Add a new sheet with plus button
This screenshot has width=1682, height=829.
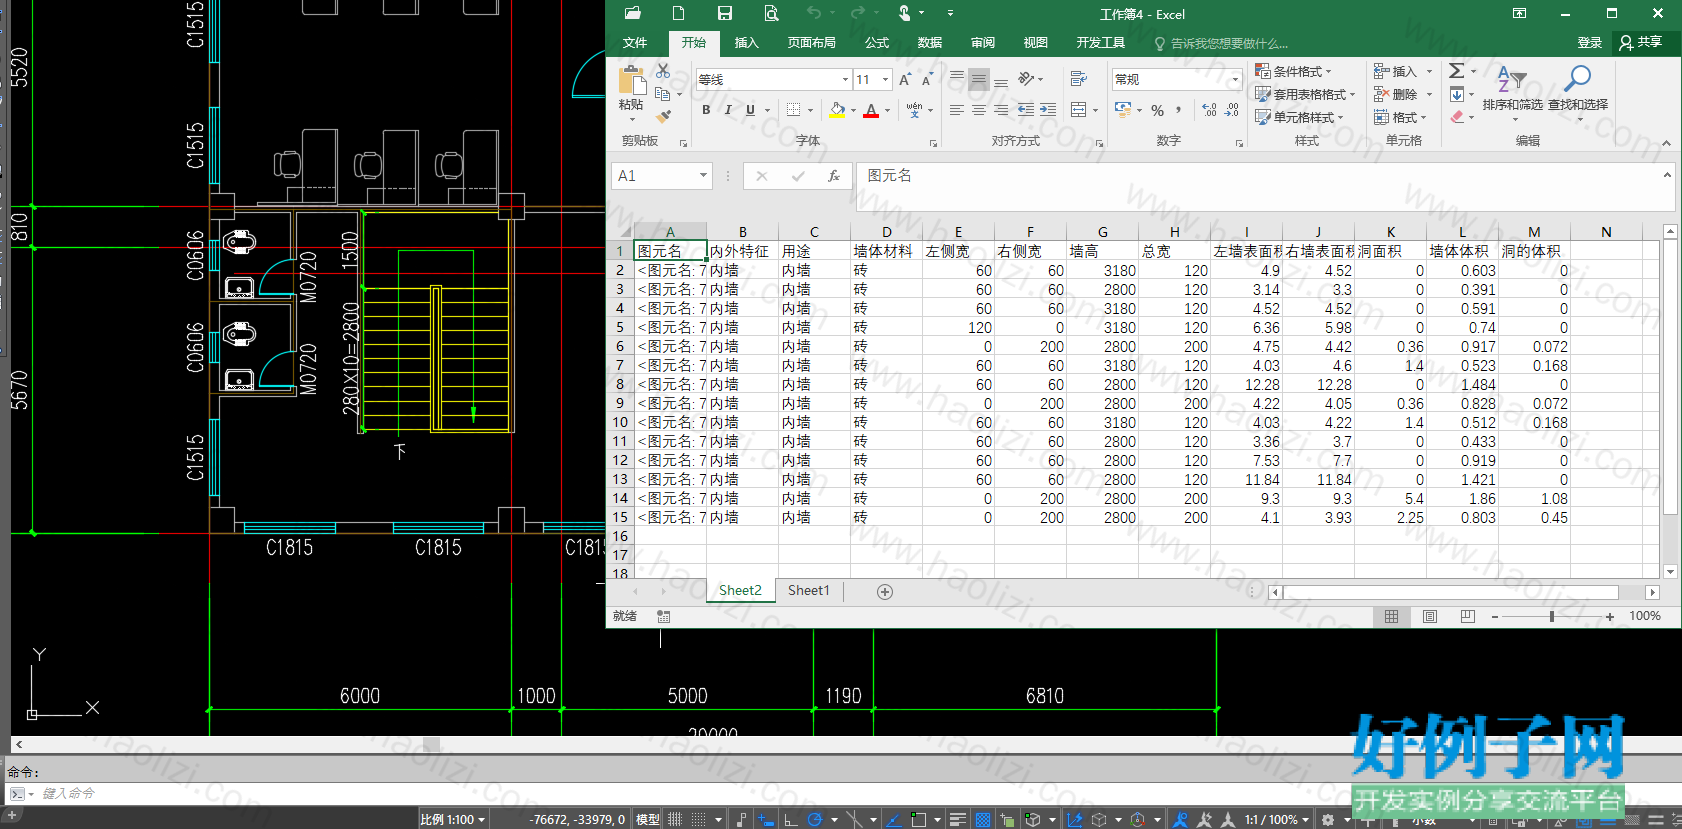885,592
